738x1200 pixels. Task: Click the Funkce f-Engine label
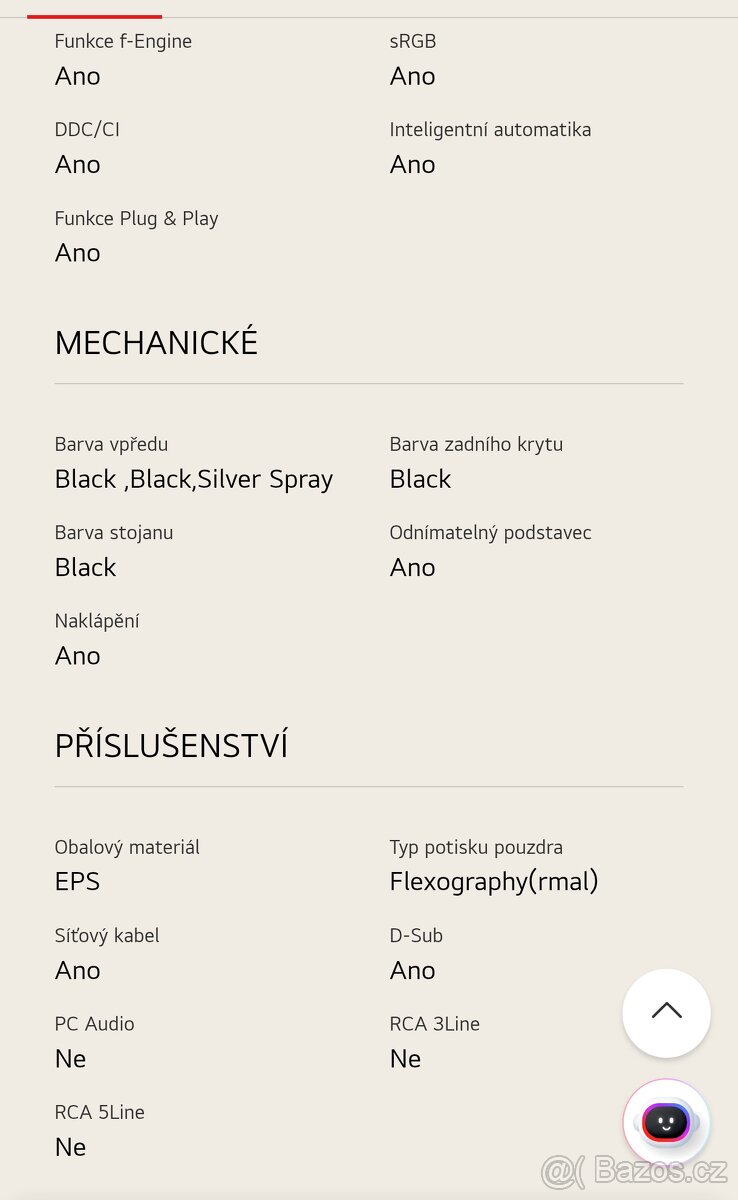(123, 41)
